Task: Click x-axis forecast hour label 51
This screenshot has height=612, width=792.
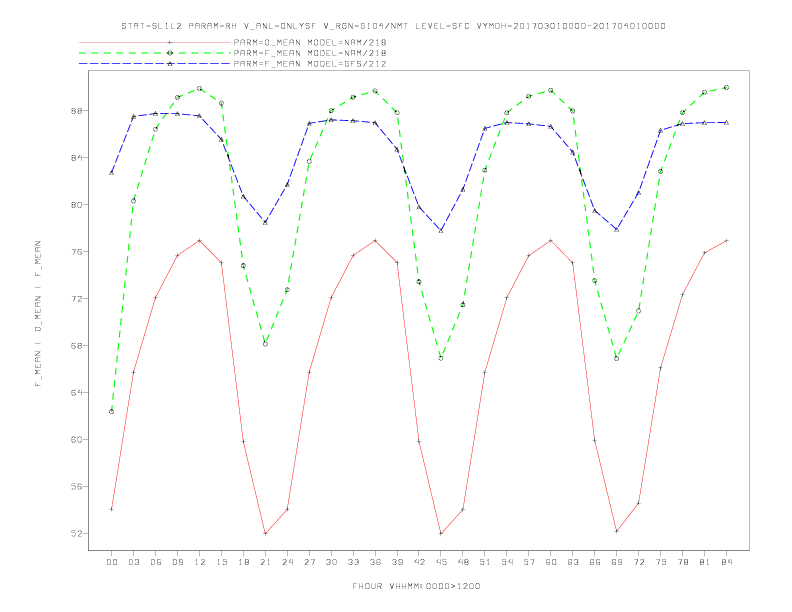Action: [485, 562]
